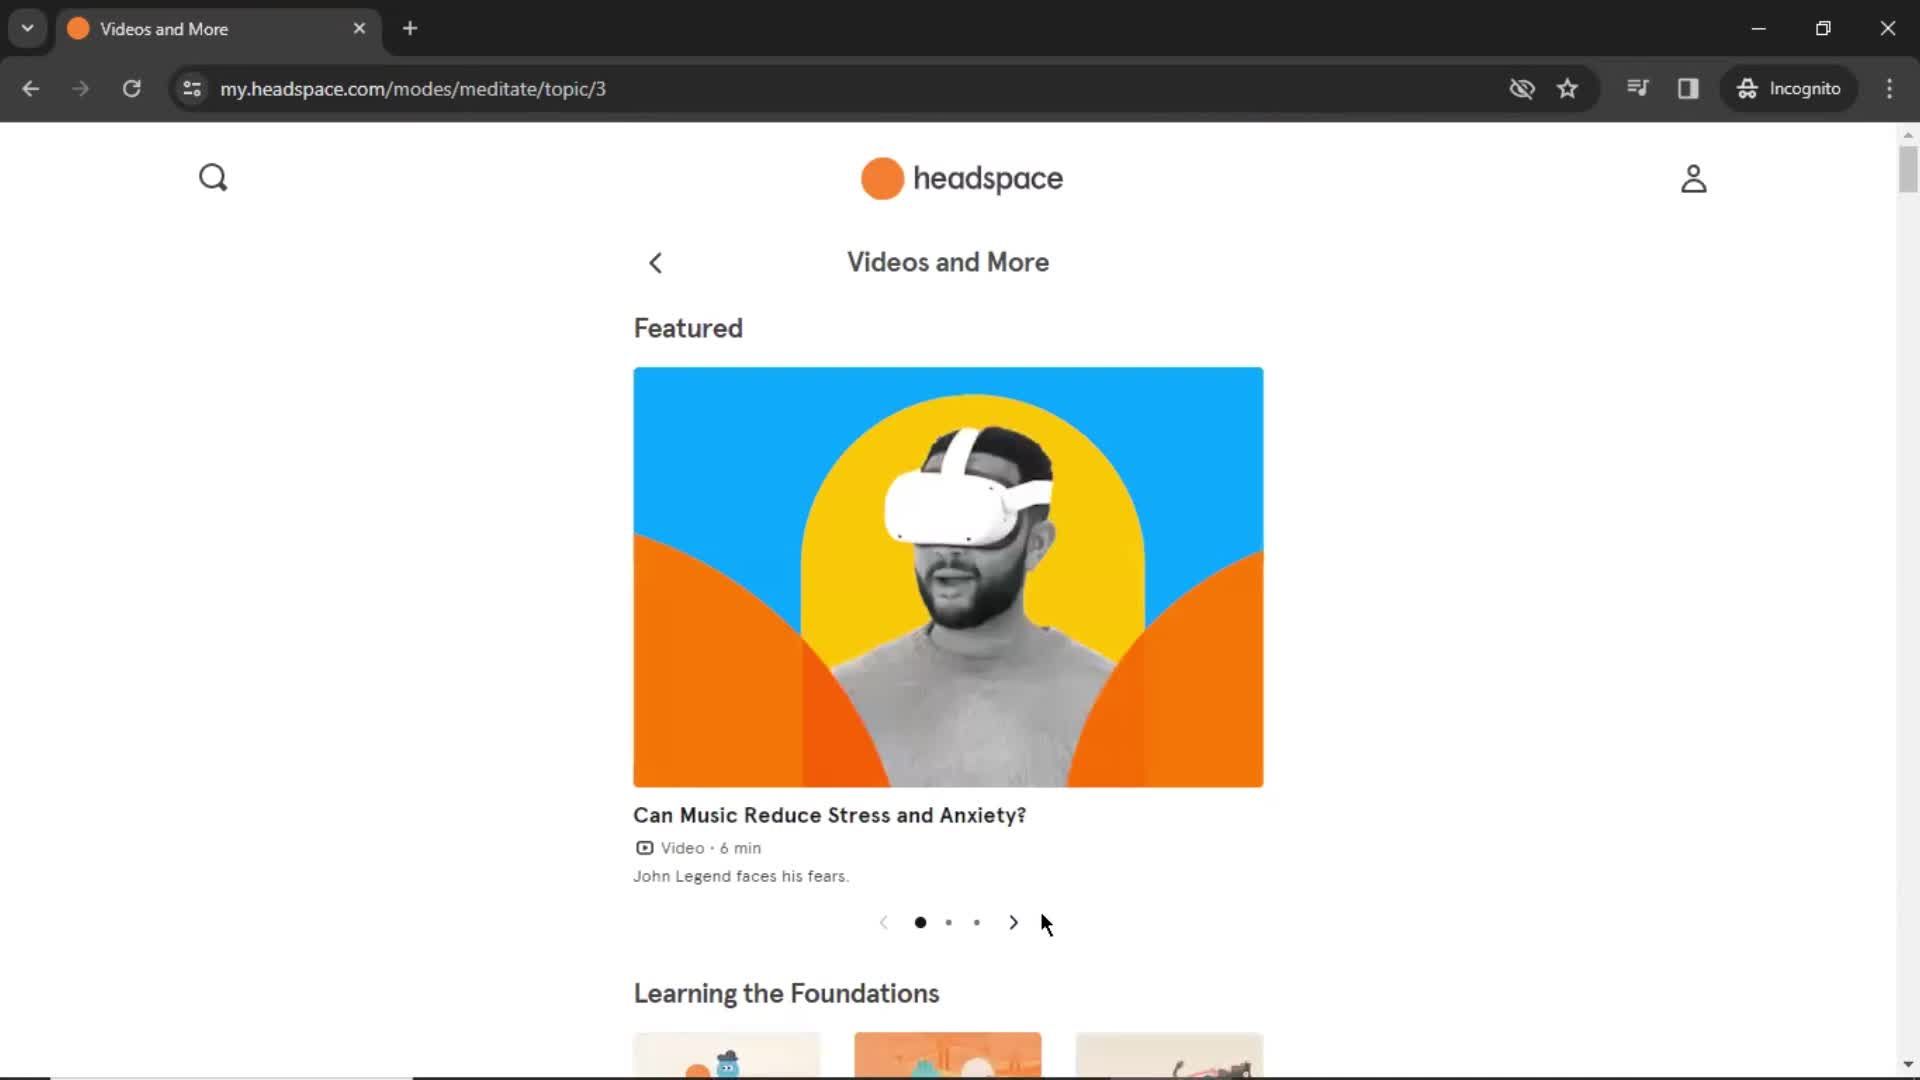
Task: Click the browser profile switcher dropdown
Action: tap(26, 28)
